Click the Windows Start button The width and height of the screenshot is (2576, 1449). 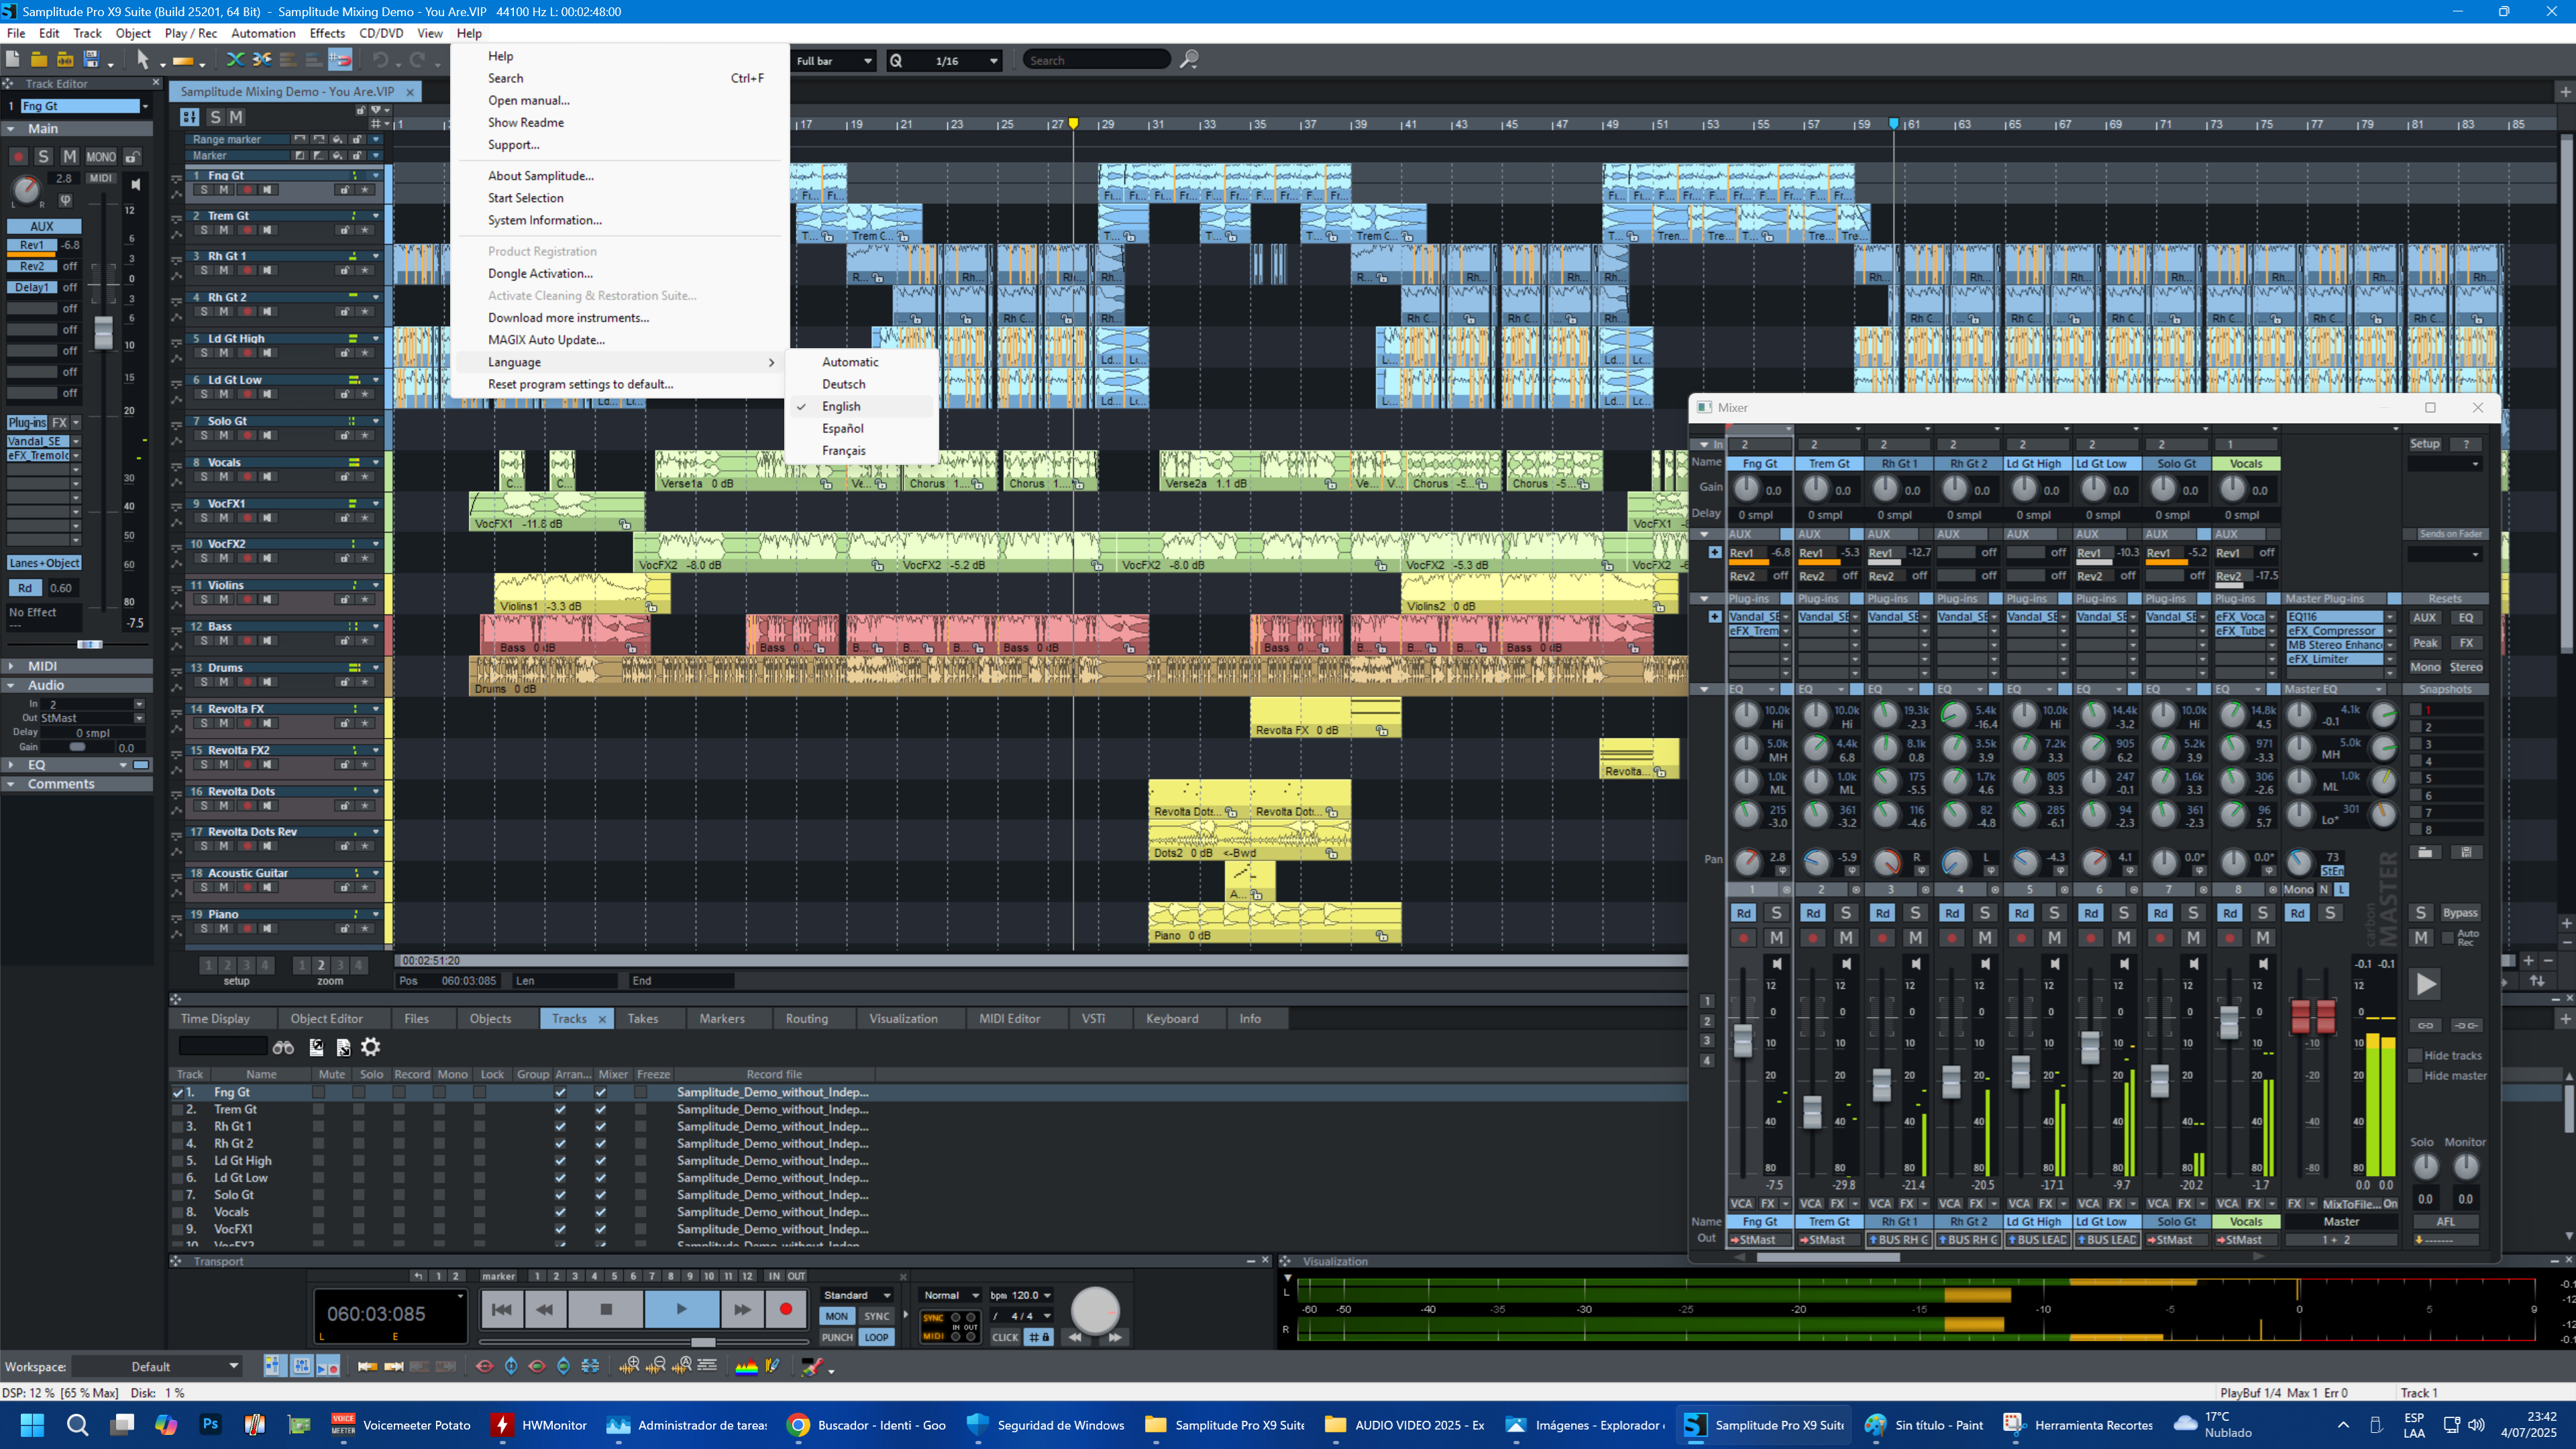coord(32,1425)
